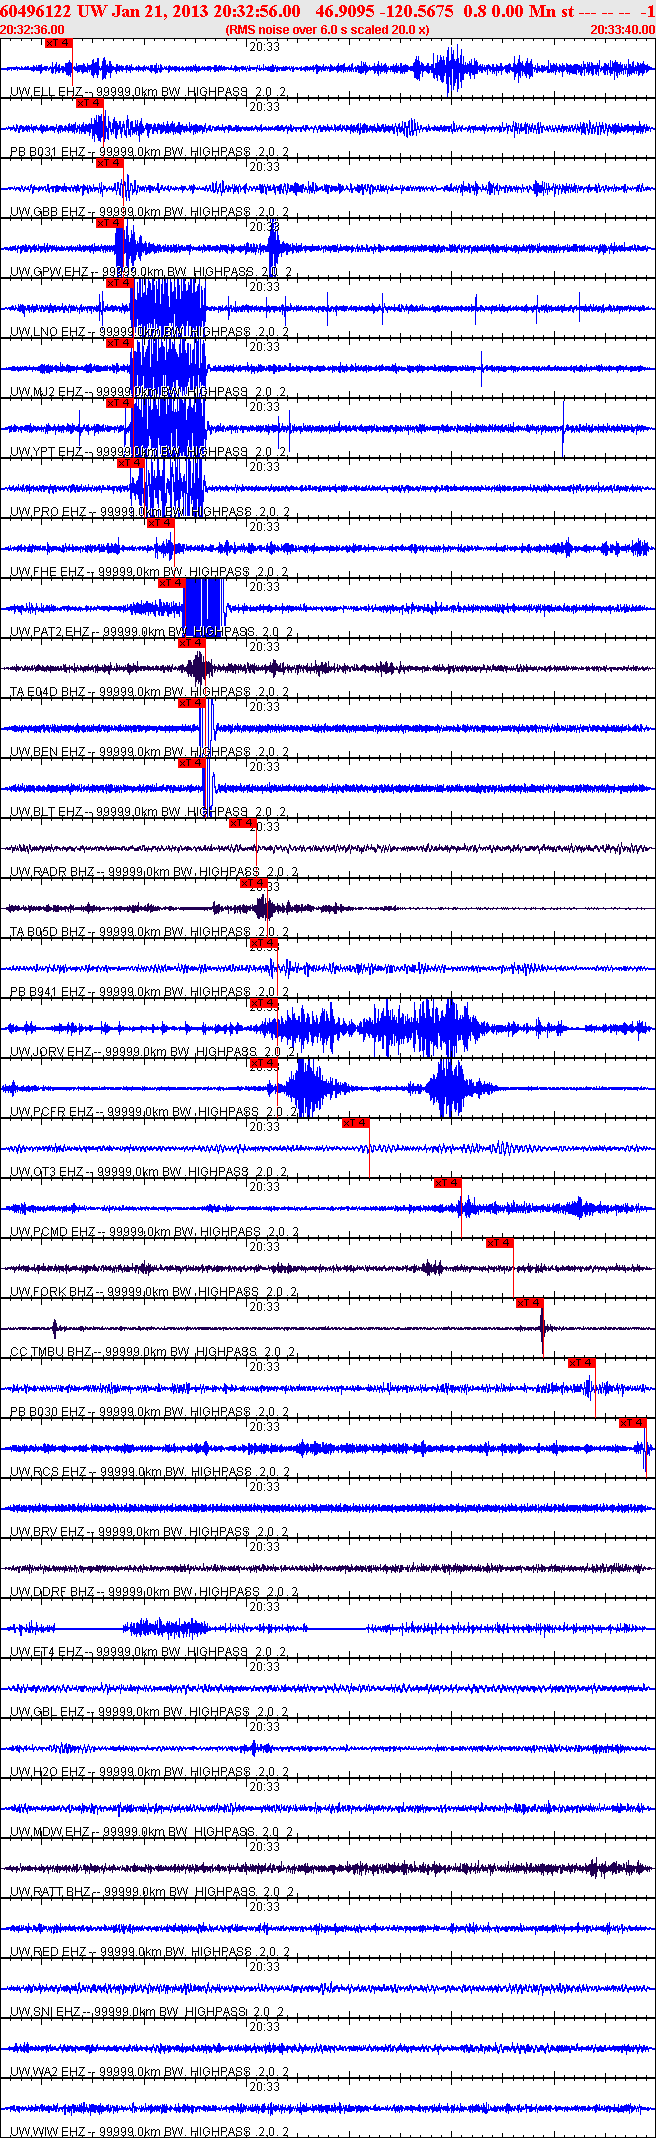
Task: Click the red pick marker on UW.ELL trace
Action: click(x=59, y=43)
